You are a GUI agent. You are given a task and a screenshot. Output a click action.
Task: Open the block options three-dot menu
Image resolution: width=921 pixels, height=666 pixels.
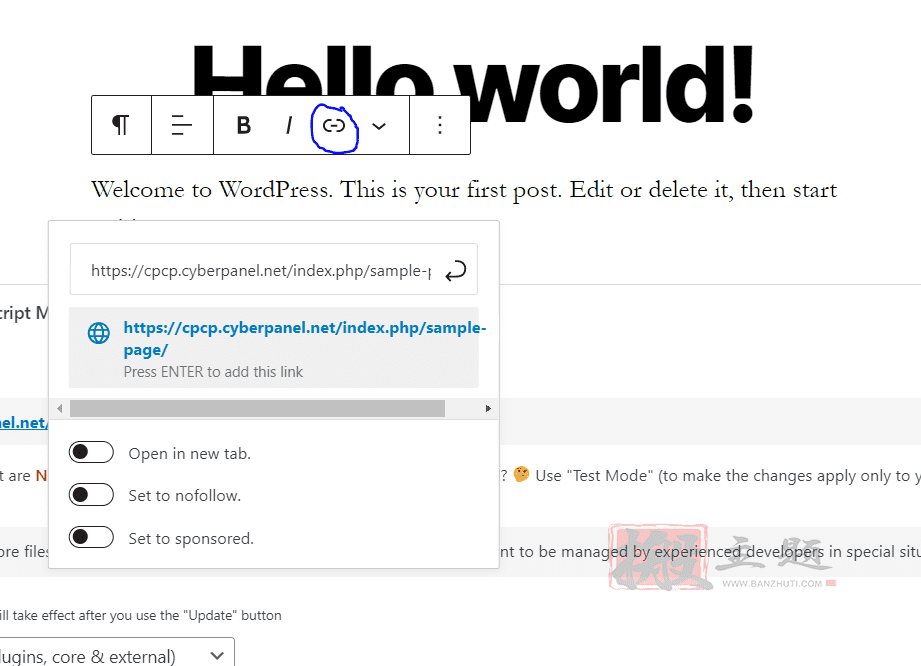[440, 125]
